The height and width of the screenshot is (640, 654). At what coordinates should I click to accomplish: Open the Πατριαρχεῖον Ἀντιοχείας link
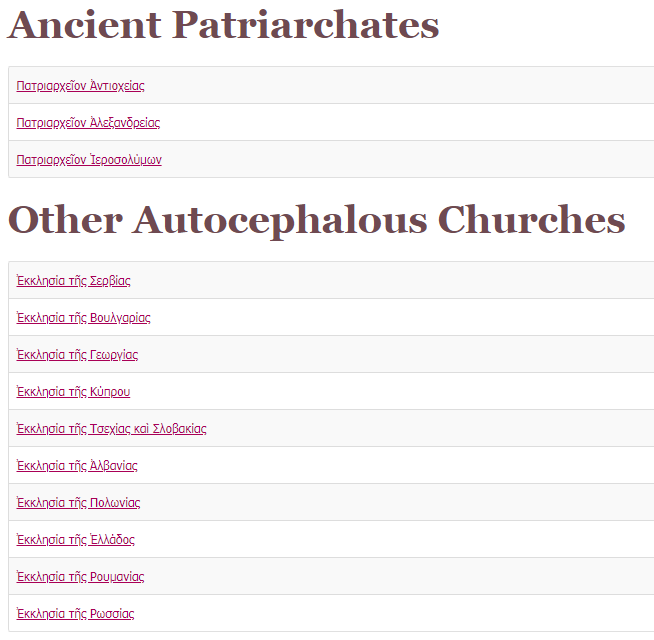pyautogui.click(x=80, y=86)
